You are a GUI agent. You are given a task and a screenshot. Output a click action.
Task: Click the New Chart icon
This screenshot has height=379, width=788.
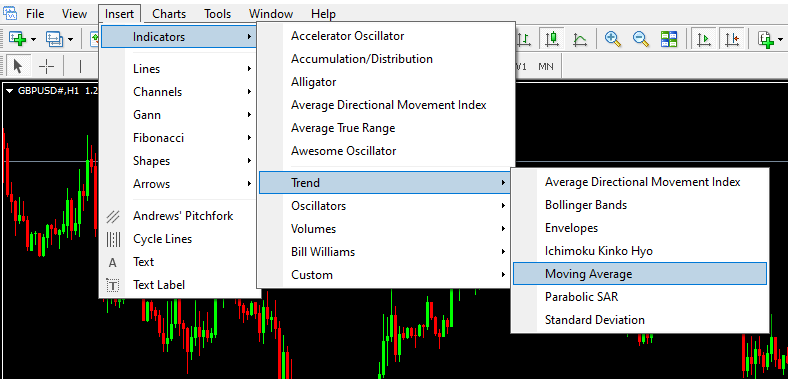[18, 38]
